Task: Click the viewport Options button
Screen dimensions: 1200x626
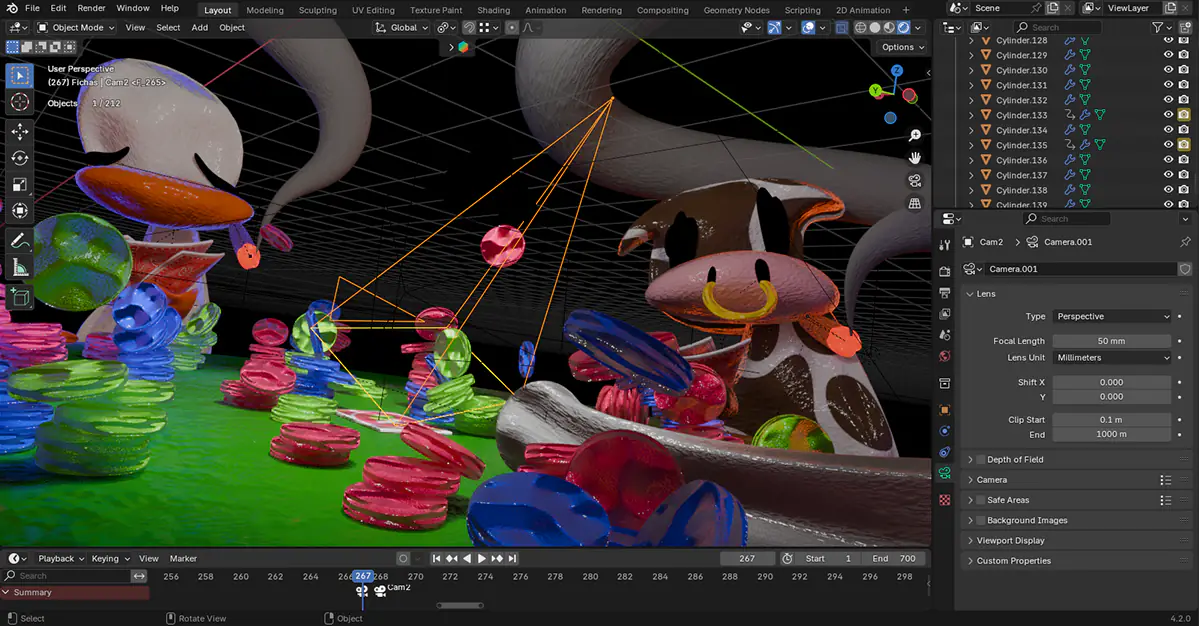Action: [901, 47]
